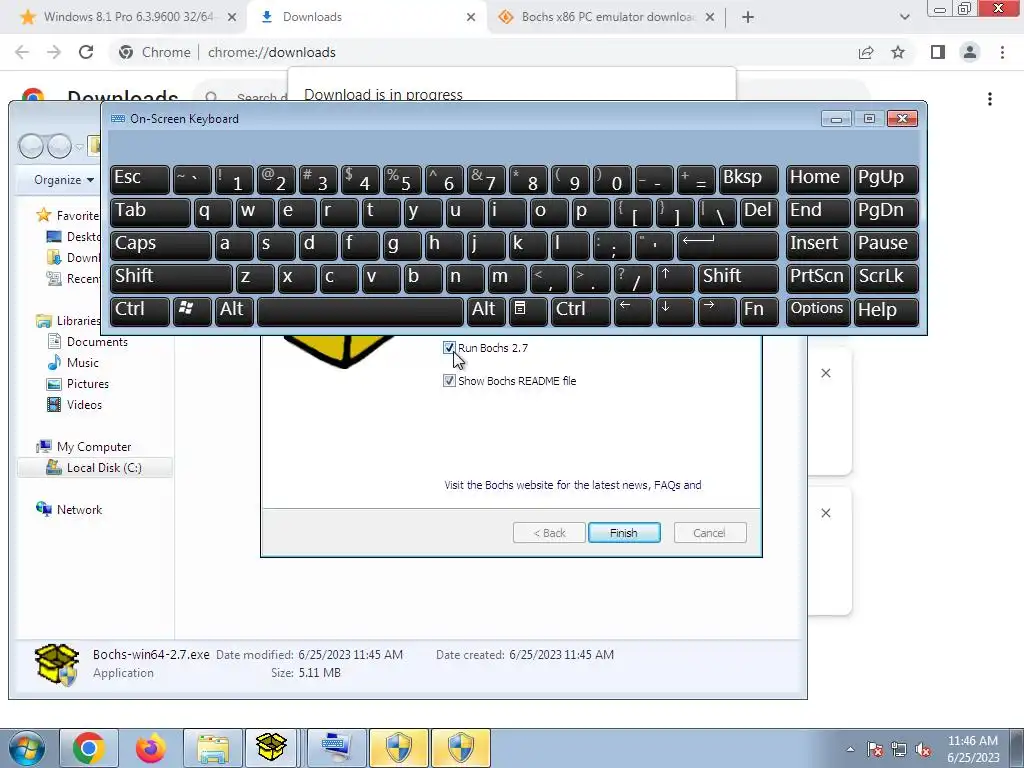
Task: Click the Tab key on On-Screen Keyboard
Action: (150, 212)
